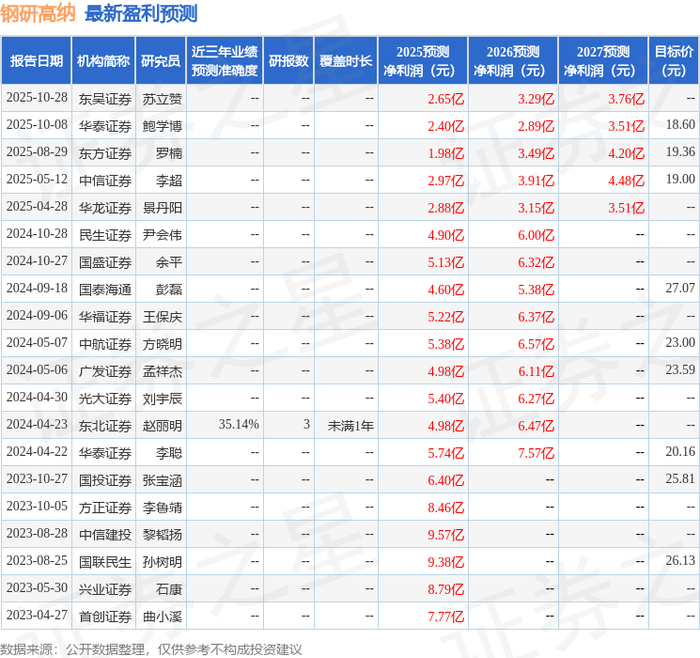Click the 近三年业绩预测准确度 column header

coord(225,61)
